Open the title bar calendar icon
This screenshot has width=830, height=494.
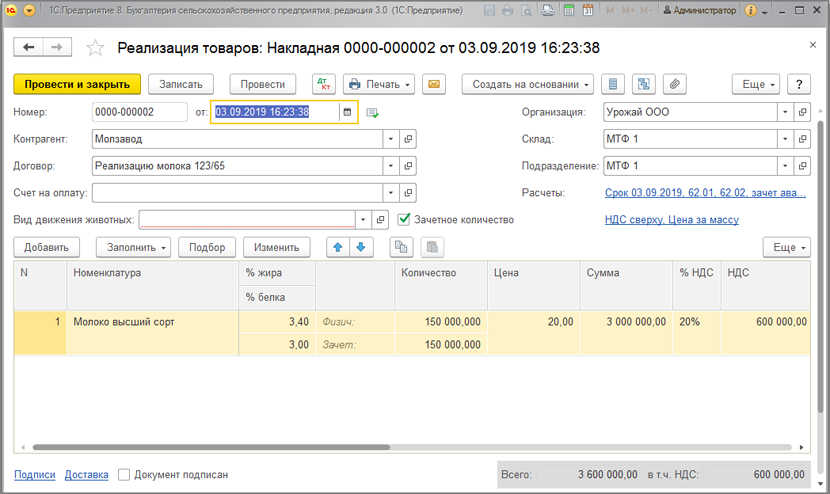click(588, 10)
